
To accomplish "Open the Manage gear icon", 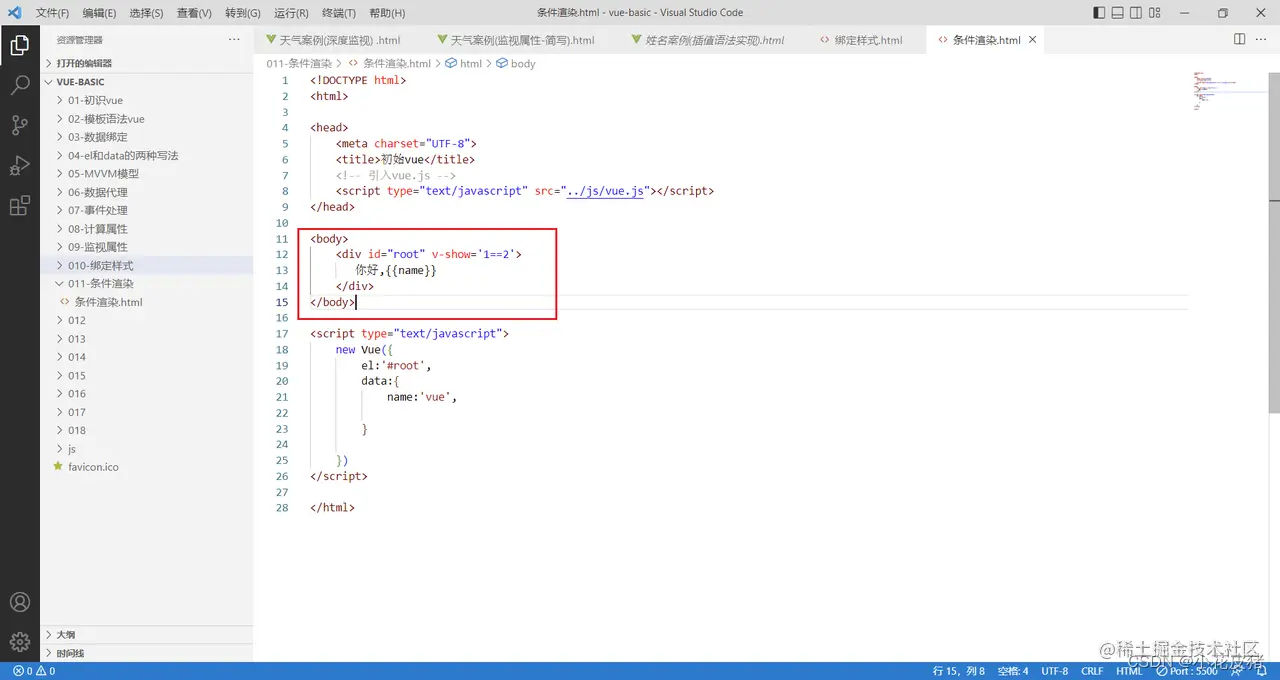I will tap(19, 641).
